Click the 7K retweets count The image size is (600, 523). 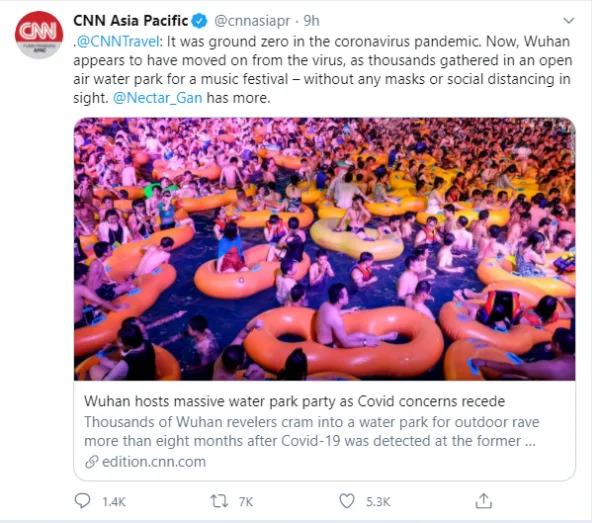[x=246, y=502]
